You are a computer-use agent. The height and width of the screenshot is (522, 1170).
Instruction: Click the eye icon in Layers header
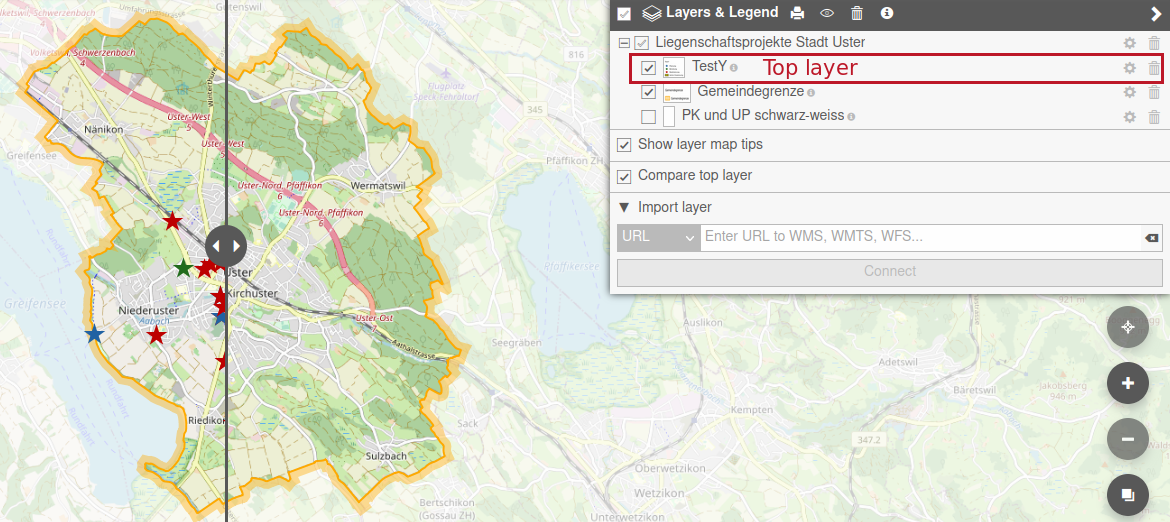tap(827, 13)
